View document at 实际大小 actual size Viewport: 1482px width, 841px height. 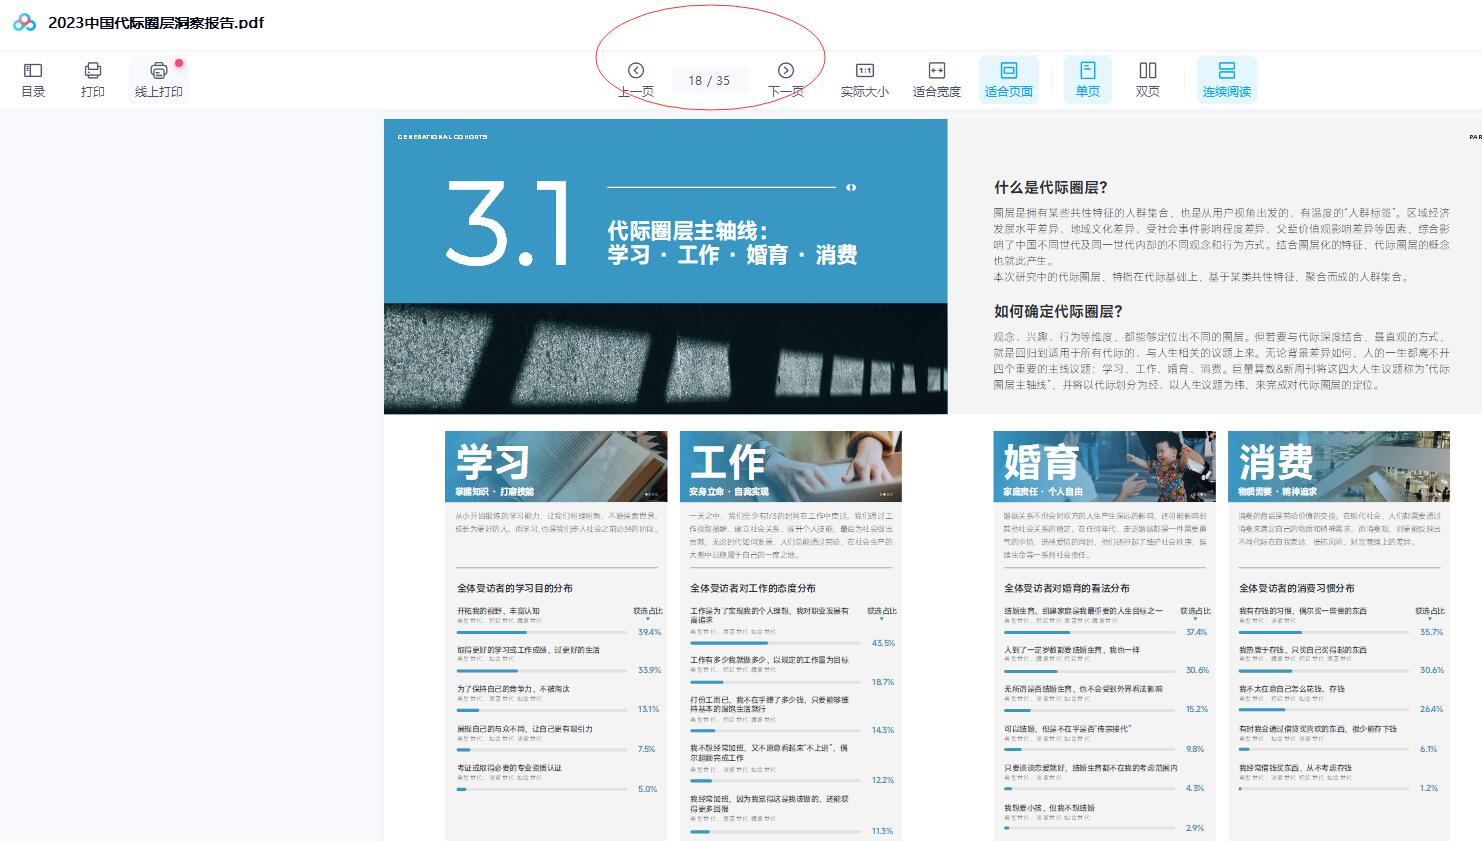[864, 78]
